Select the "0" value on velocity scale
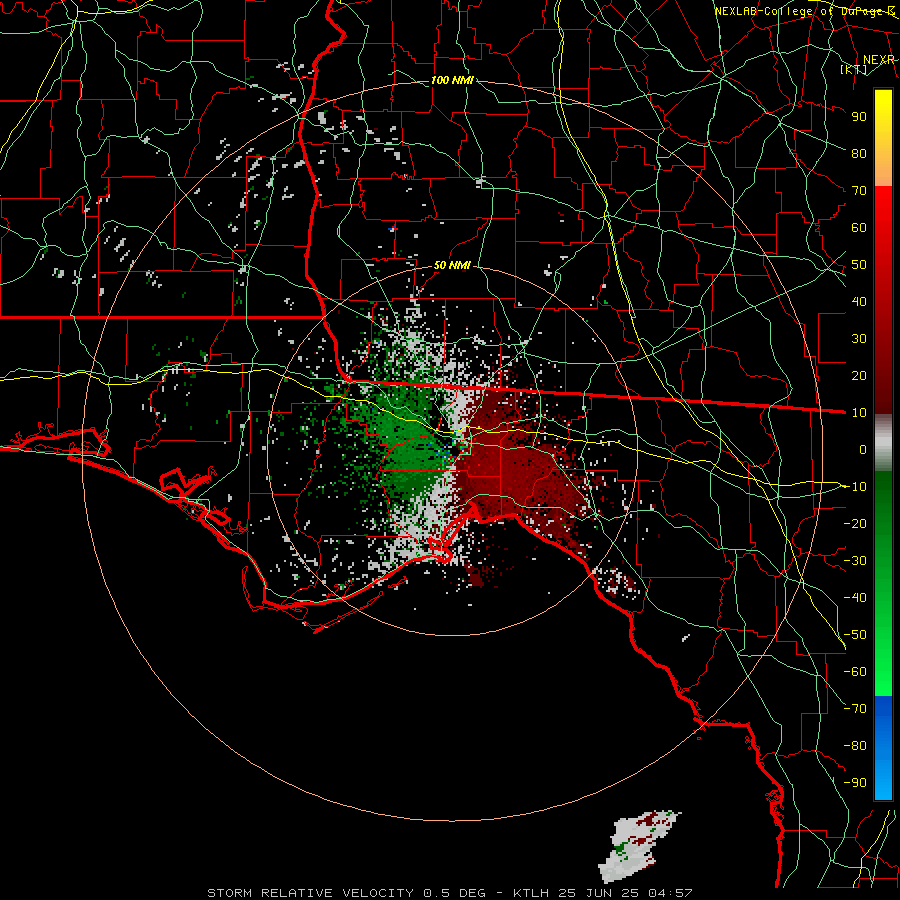Viewport: 900px width, 900px height. [863, 450]
